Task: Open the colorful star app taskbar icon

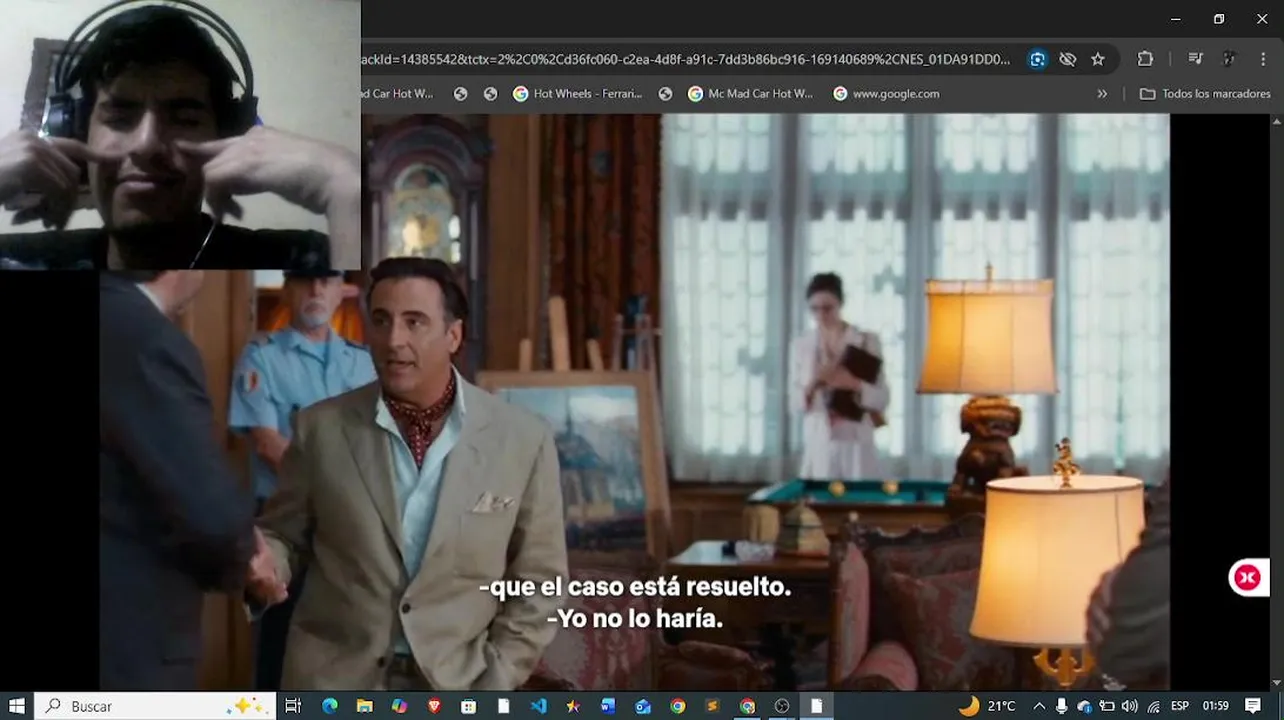Action: [573, 706]
